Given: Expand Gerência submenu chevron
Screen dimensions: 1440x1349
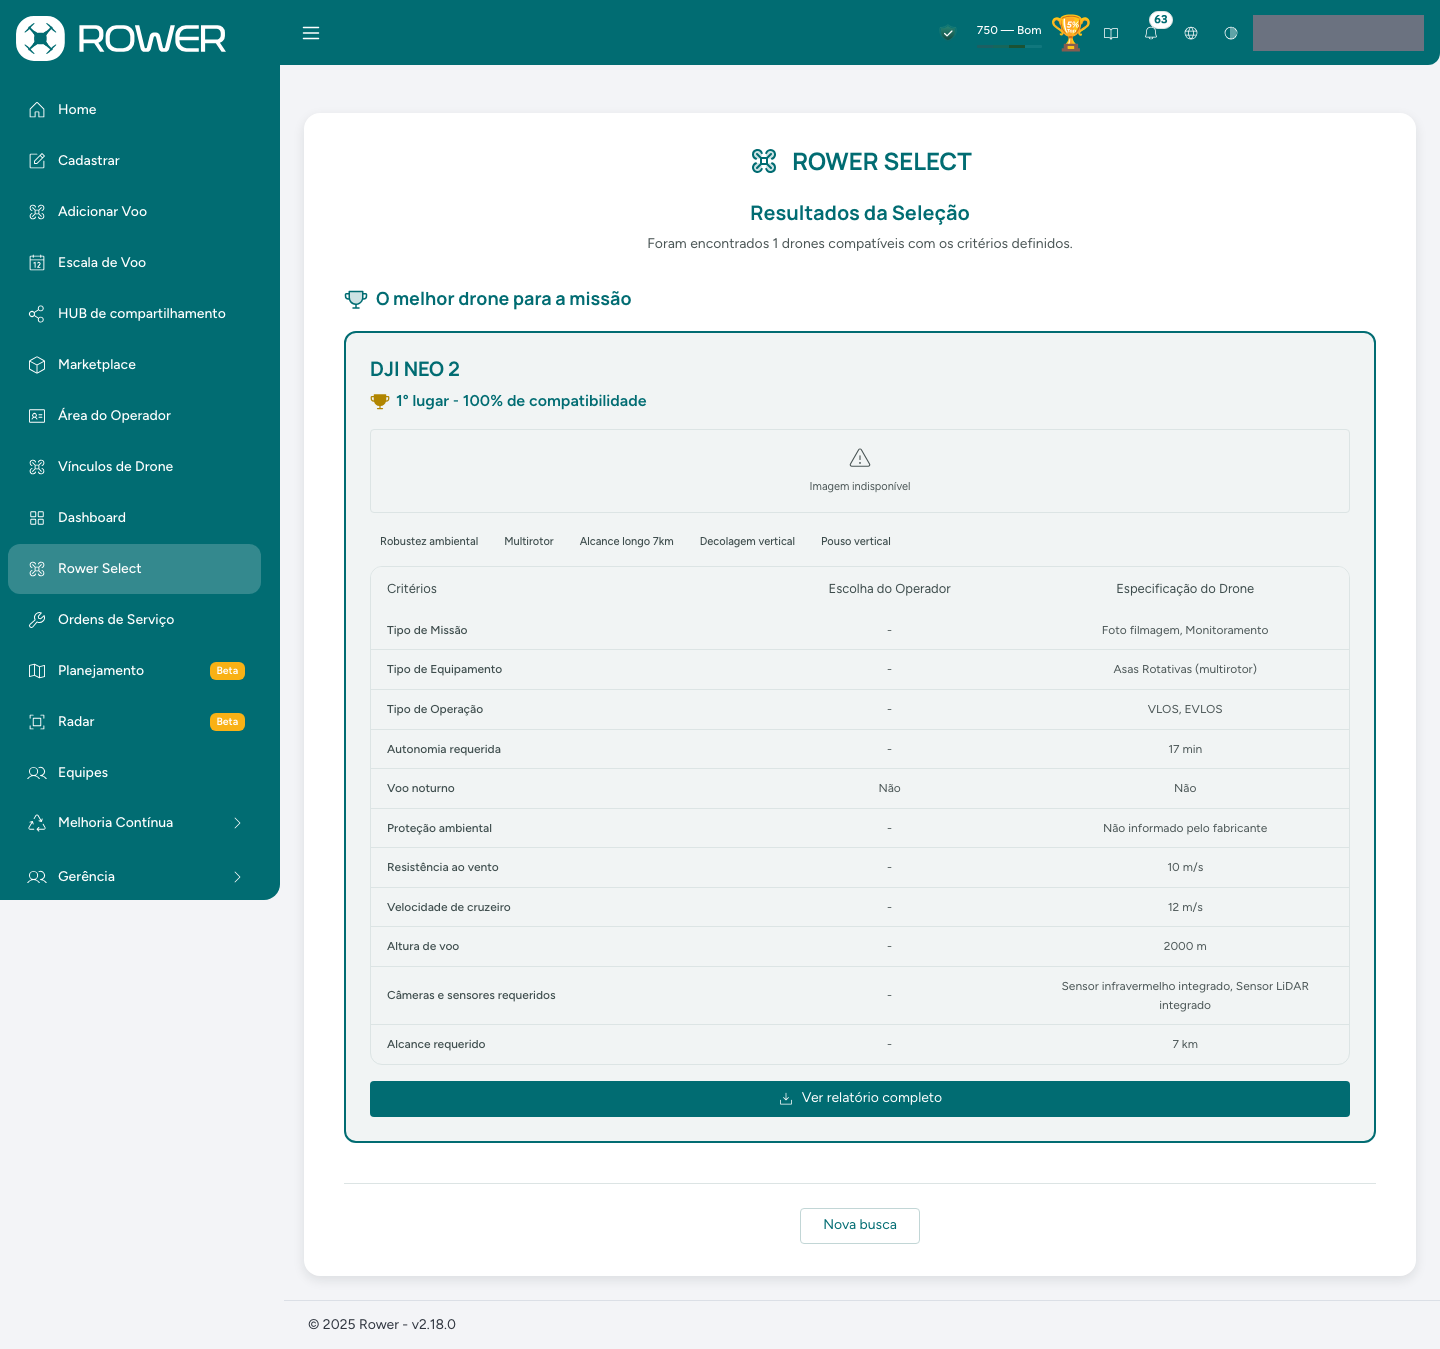Looking at the screenshot, I should (237, 877).
